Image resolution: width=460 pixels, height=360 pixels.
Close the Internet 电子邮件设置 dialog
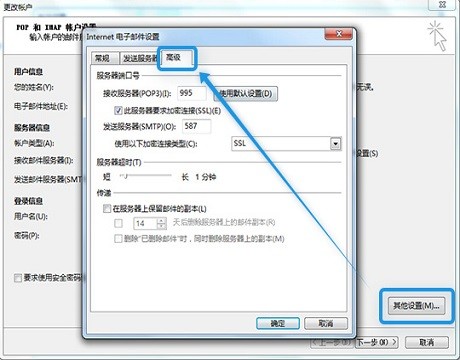(x=338, y=34)
